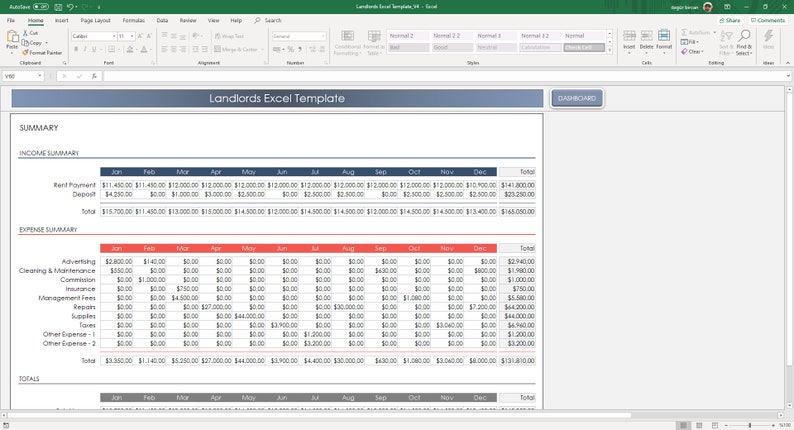Image resolution: width=794 pixels, height=430 pixels.
Task: Open the File menu
Action: (11, 20)
